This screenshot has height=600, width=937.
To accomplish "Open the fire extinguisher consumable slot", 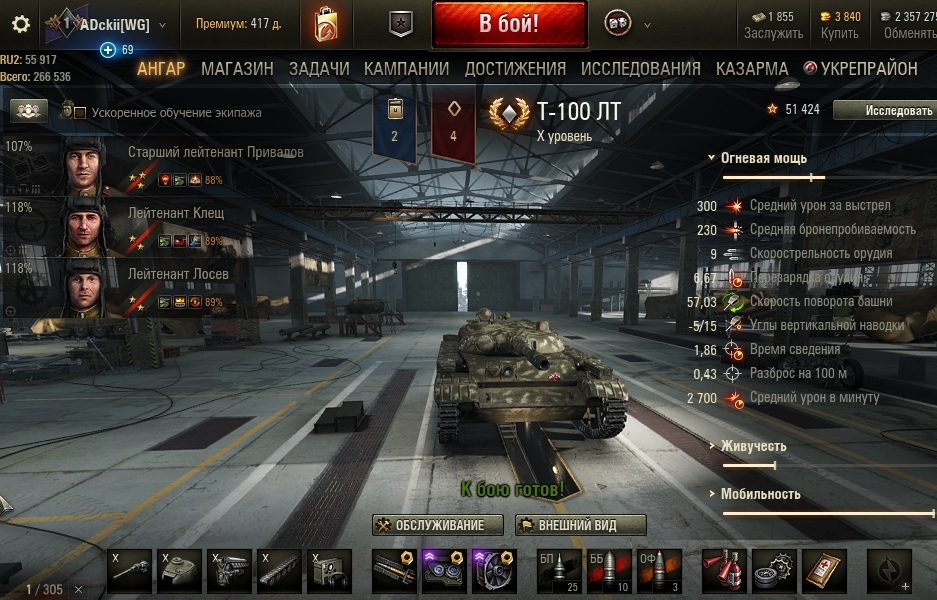I will click(x=724, y=571).
